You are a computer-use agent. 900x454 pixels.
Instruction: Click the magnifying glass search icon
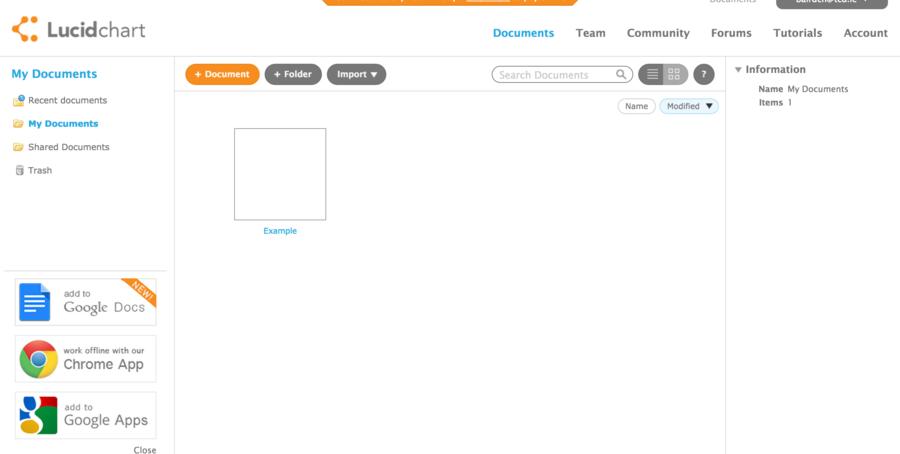(621, 75)
